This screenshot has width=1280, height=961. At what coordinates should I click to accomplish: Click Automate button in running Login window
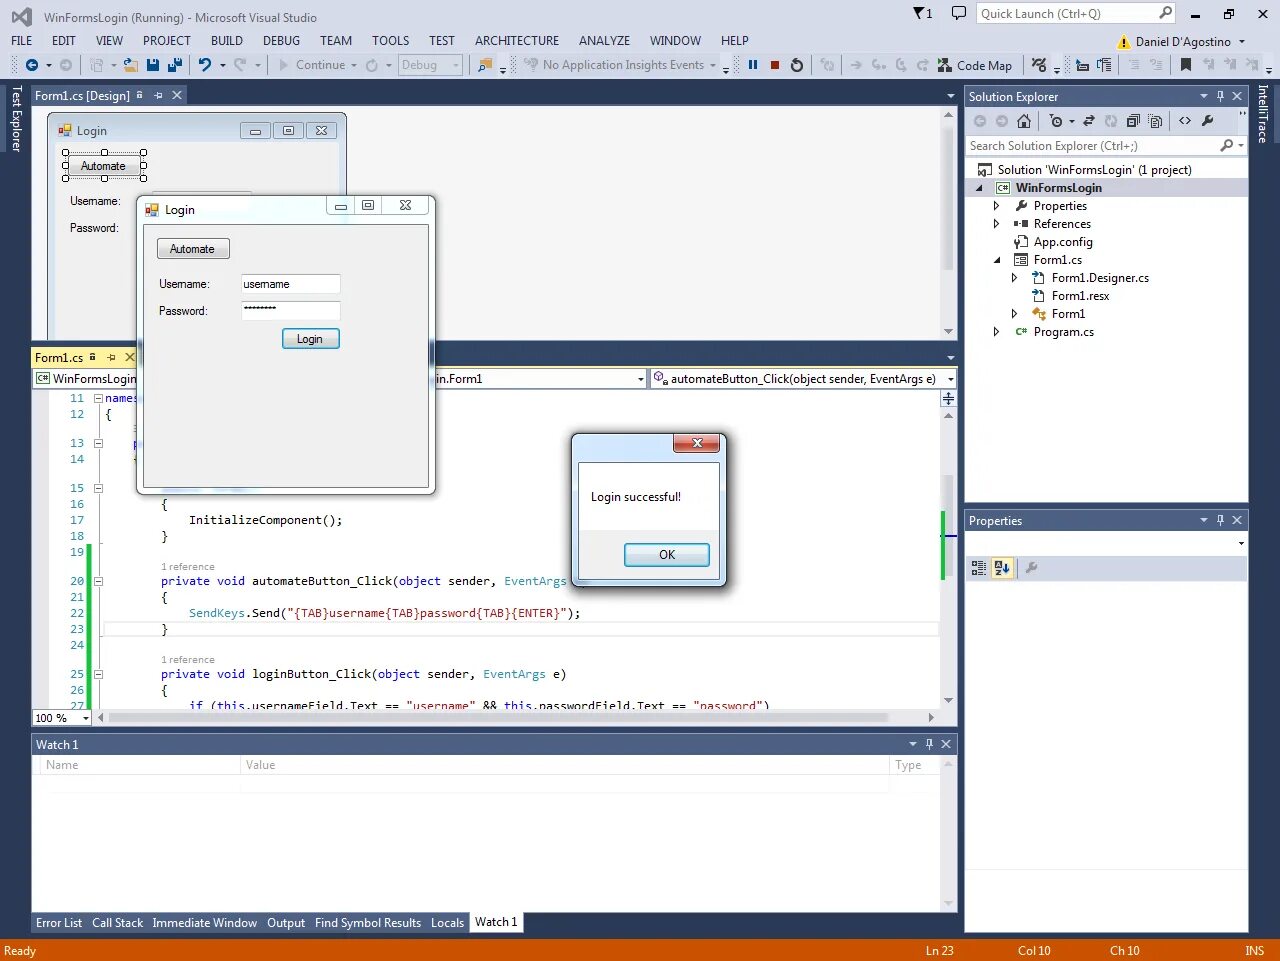pyautogui.click(x=193, y=249)
